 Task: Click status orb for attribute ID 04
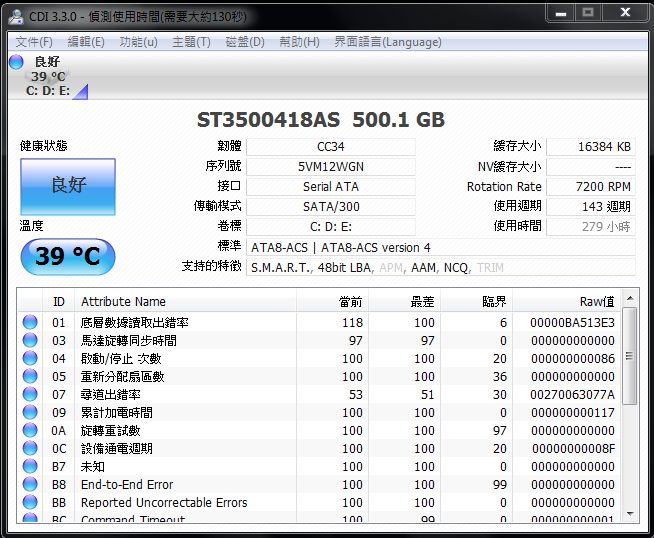click(30, 358)
